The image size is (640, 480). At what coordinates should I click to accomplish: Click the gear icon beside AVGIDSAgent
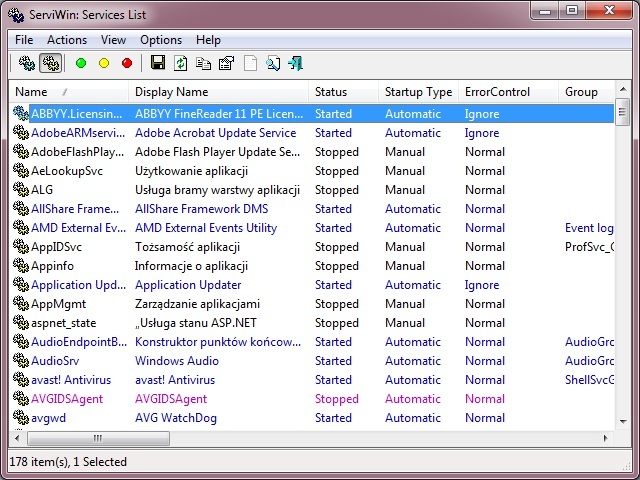click(20, 398)
